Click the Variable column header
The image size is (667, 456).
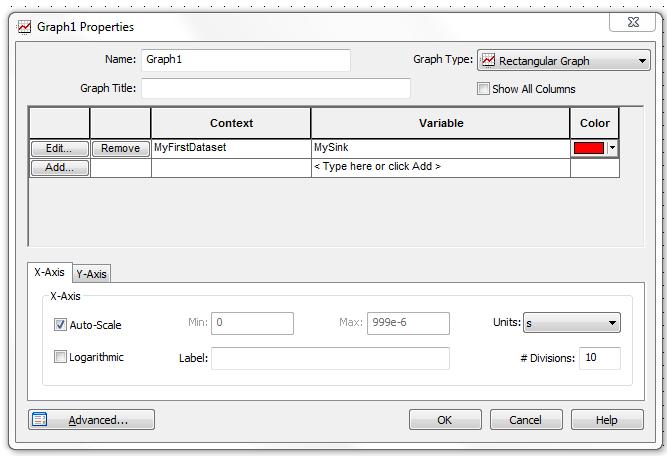coord(441,123)
